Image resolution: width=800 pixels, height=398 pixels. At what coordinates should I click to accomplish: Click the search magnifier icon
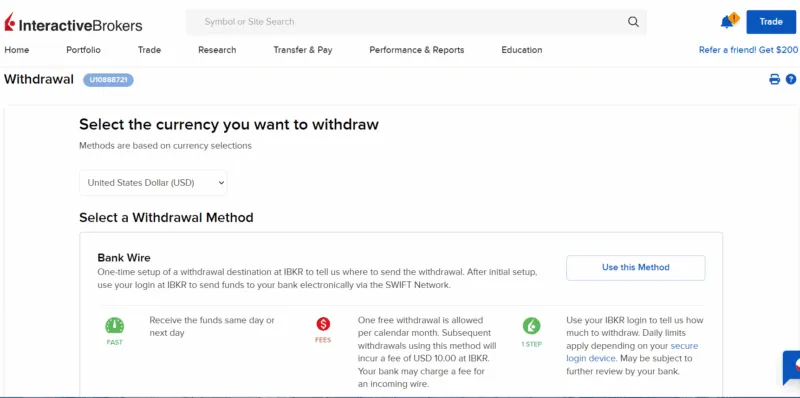pos(633,22)
